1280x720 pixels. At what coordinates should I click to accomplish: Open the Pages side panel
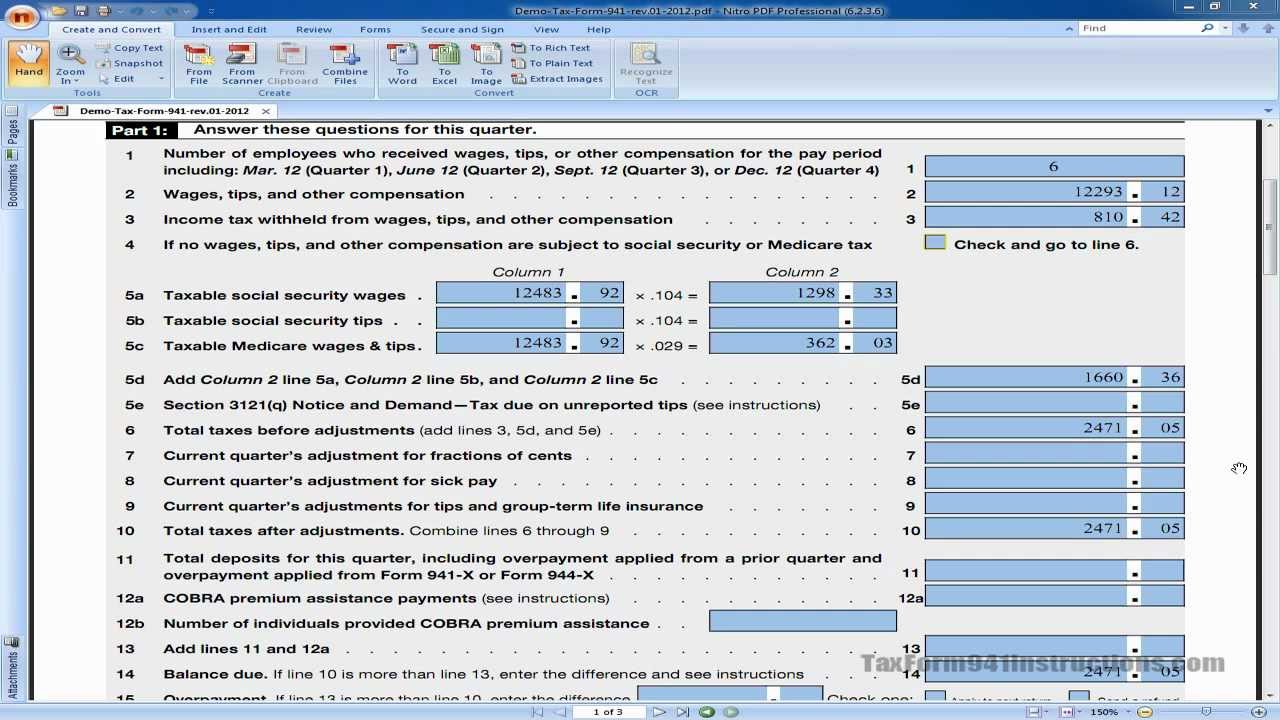[12, 127]
